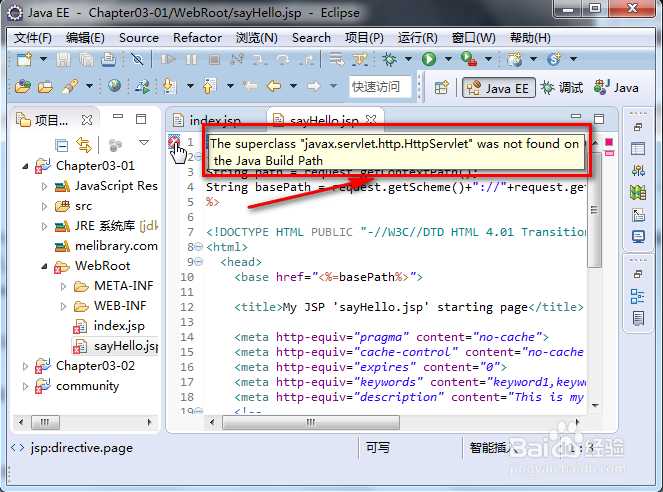Click the Skip All Breakpoints icon
This screenshot has width=663, height=492.
[x=137, y=59]
